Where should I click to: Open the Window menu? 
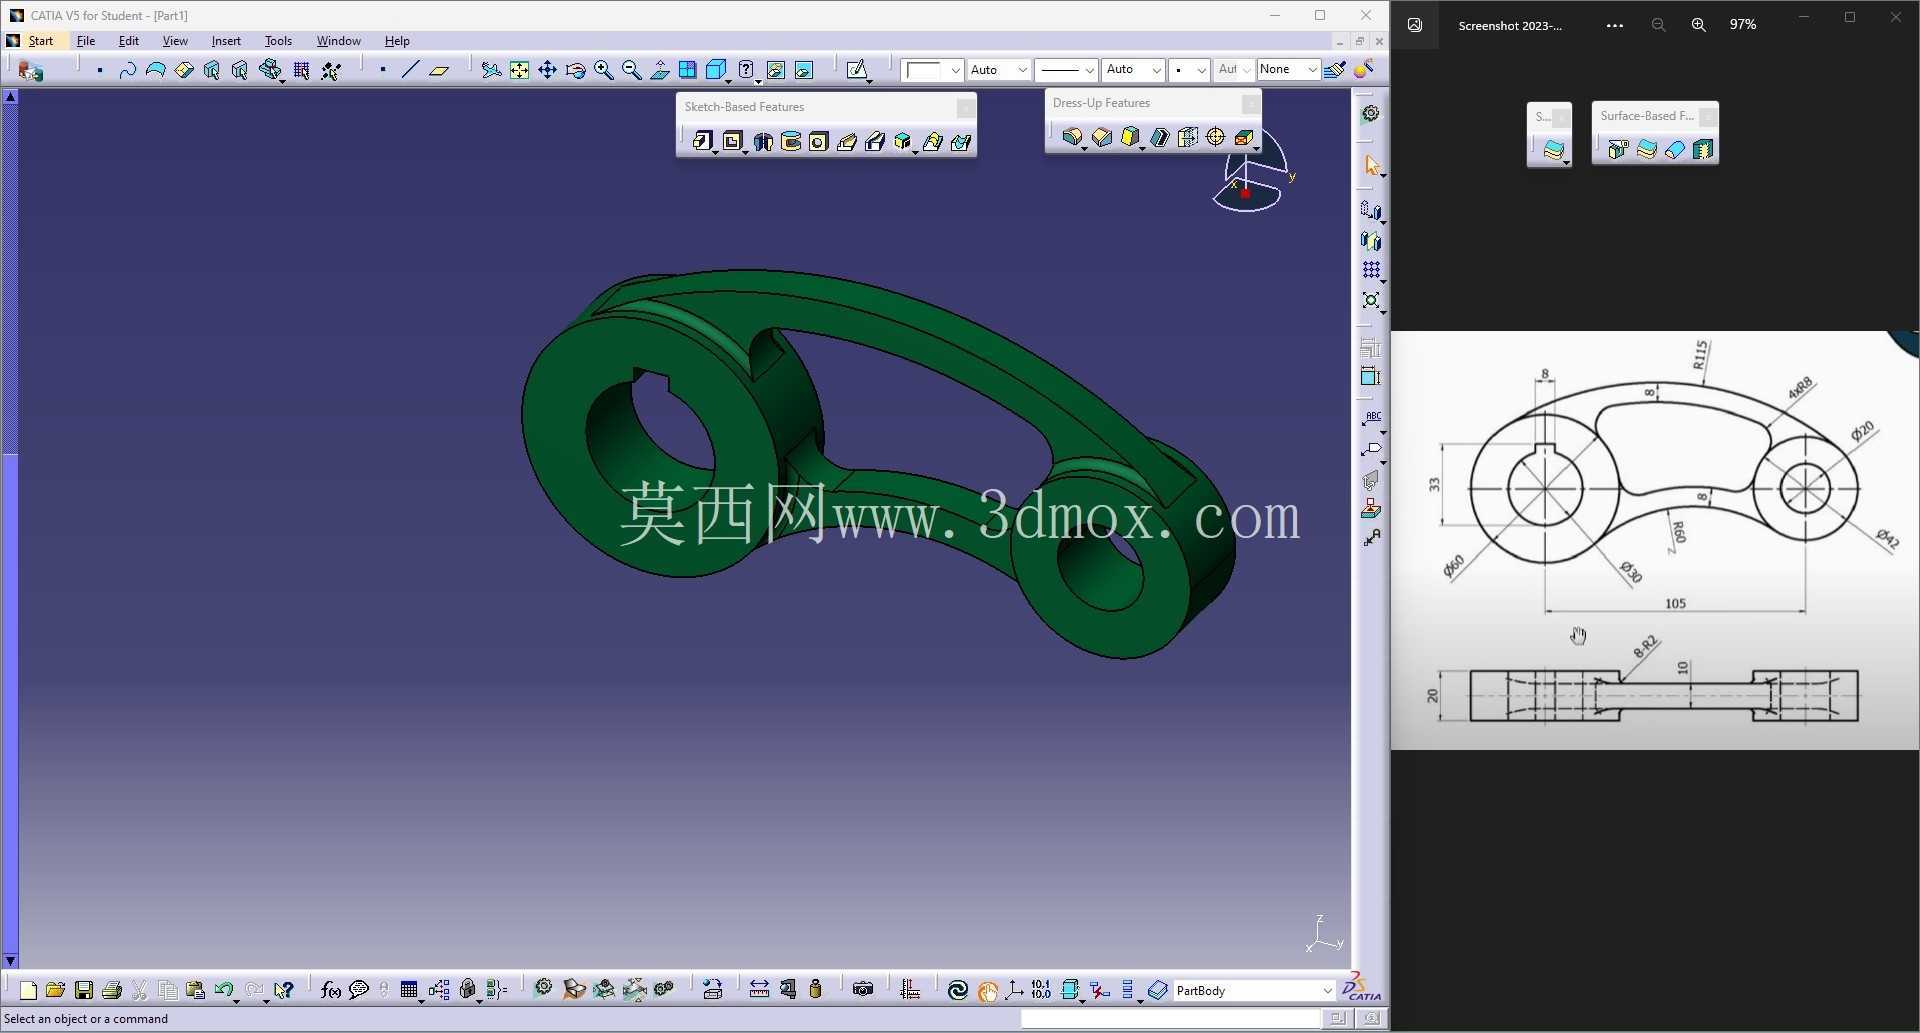pos(339,41)
